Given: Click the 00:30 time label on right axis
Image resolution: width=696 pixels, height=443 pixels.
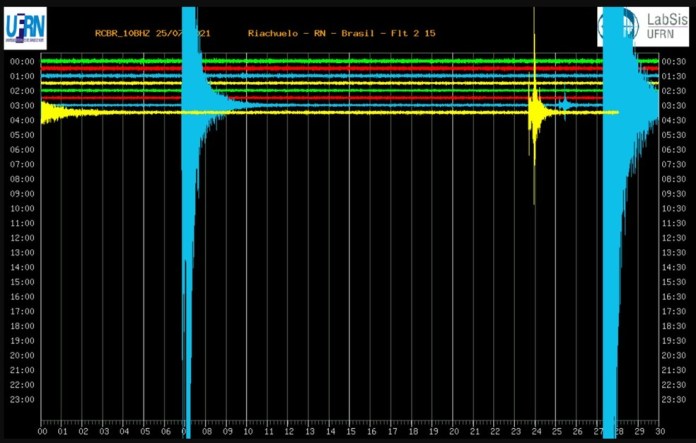Looking at the screenshot, I should pyautogui.click(x=673, y=61).
